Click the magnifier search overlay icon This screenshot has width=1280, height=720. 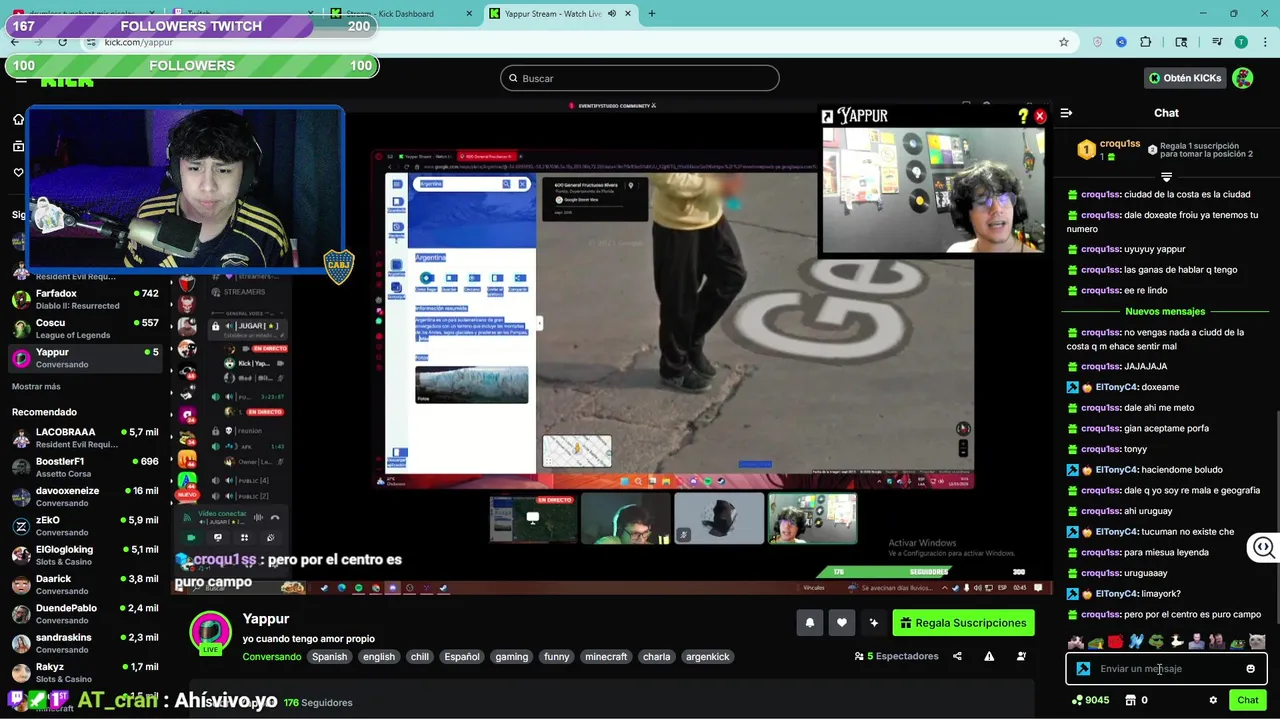pos(1264,547)
